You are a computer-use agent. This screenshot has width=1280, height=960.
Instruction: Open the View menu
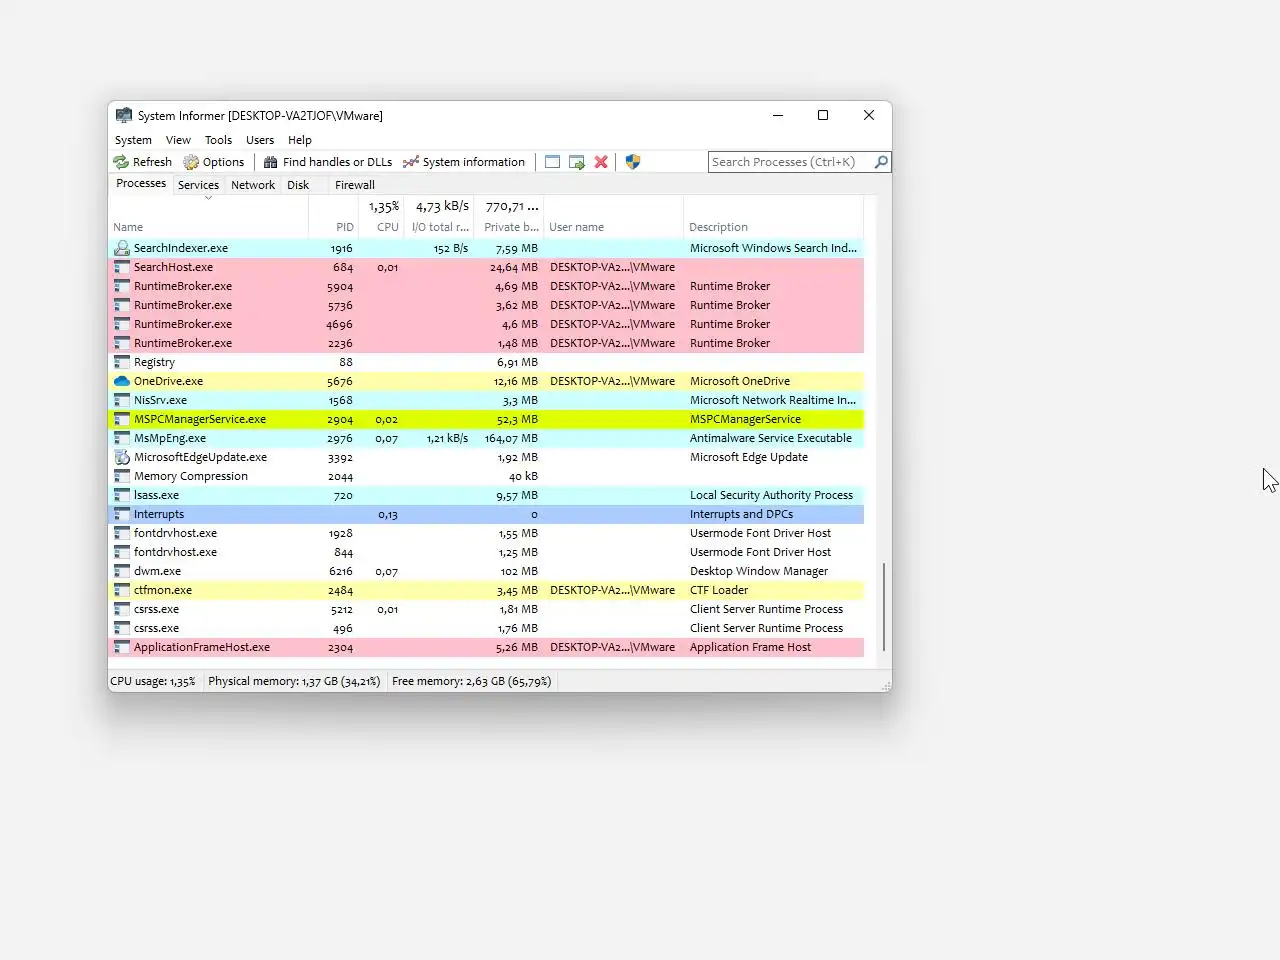point(178,140)
